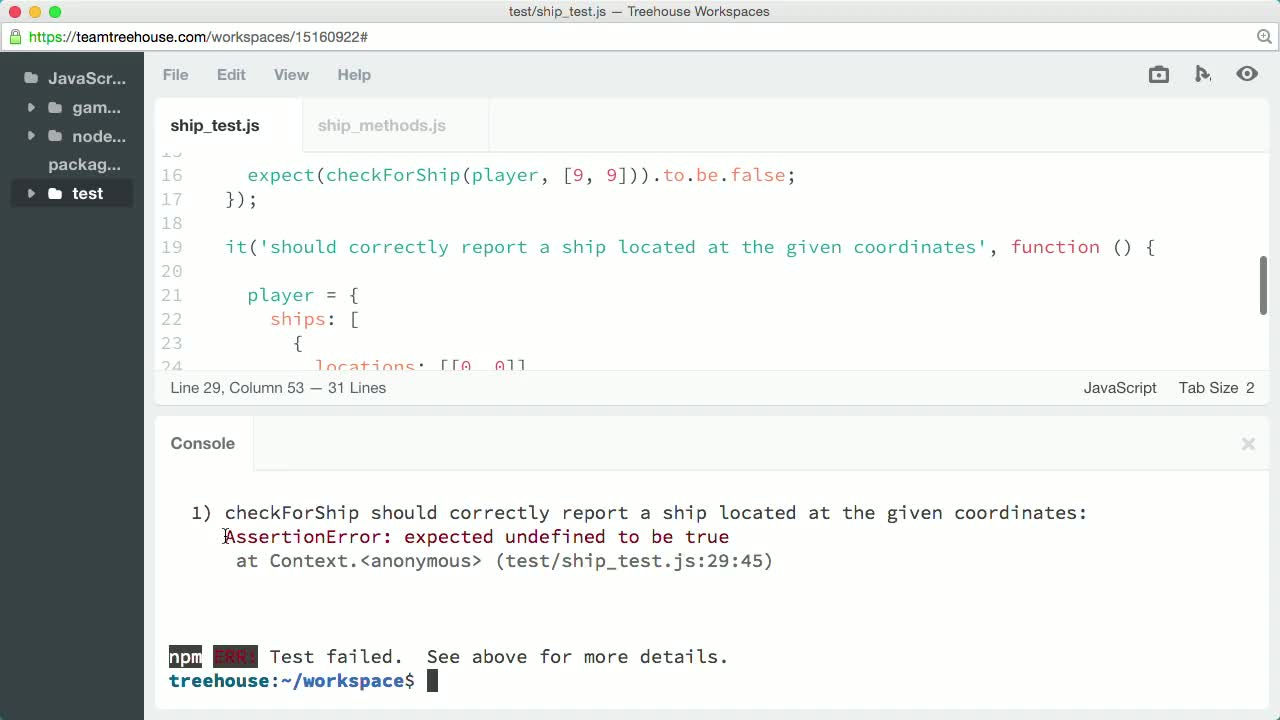This screenshot has width=1280, height=720.
Task: Open the File menu
Action: pyautogui.click(x=175, y=75)
